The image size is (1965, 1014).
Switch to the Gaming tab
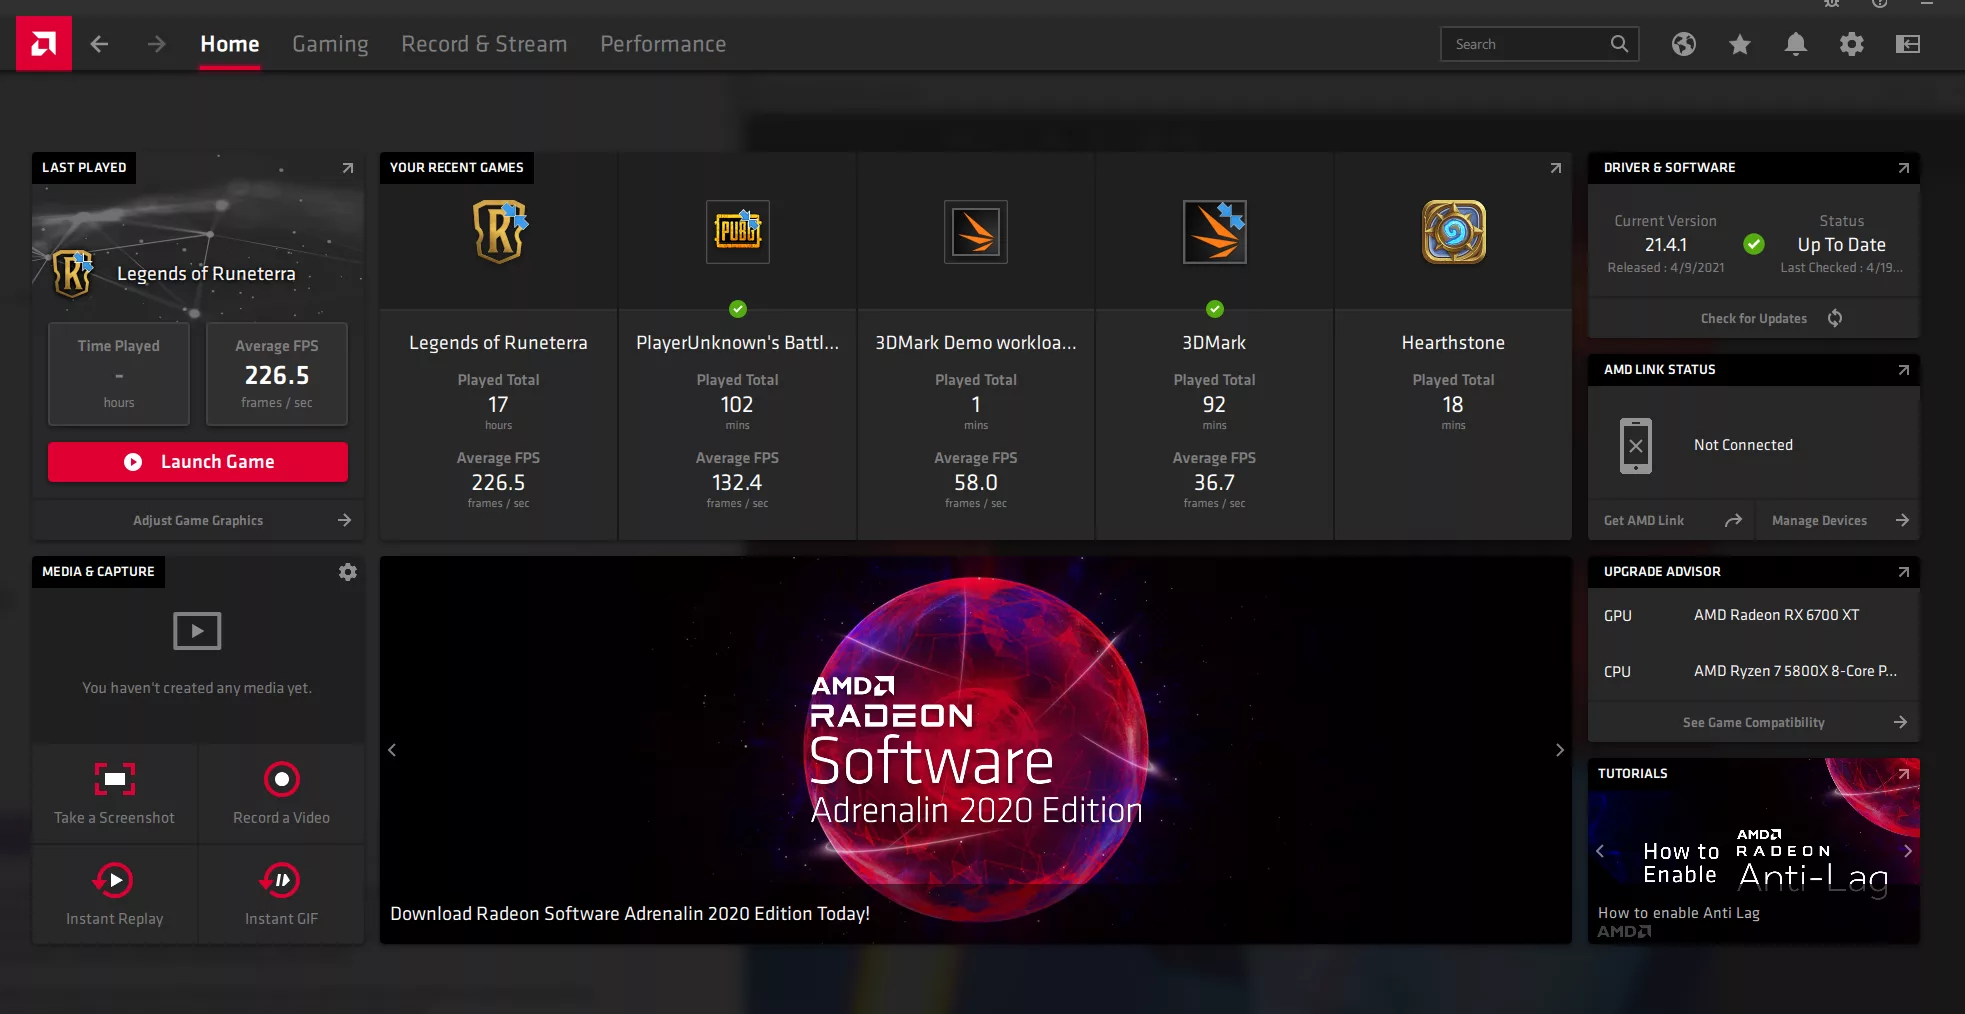point(330,44)
